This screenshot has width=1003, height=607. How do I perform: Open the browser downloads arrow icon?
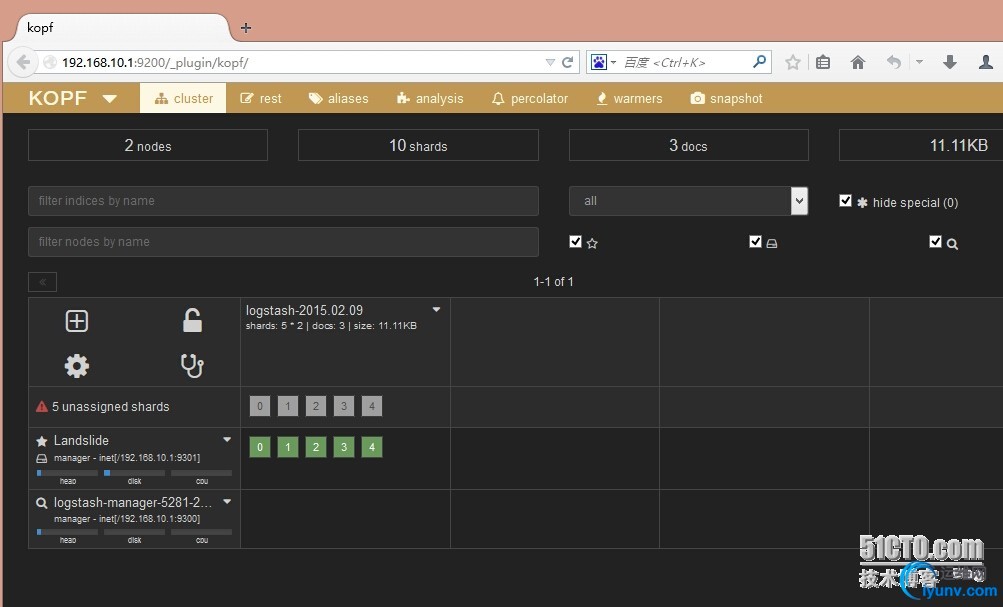click(950, 62)
